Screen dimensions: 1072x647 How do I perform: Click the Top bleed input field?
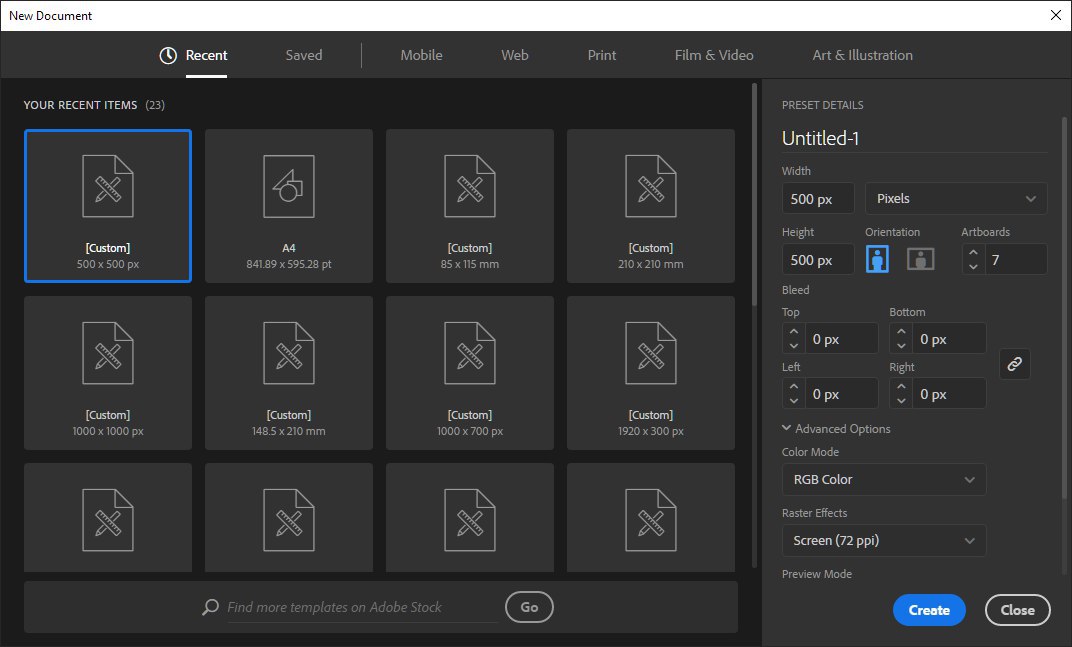842,339
